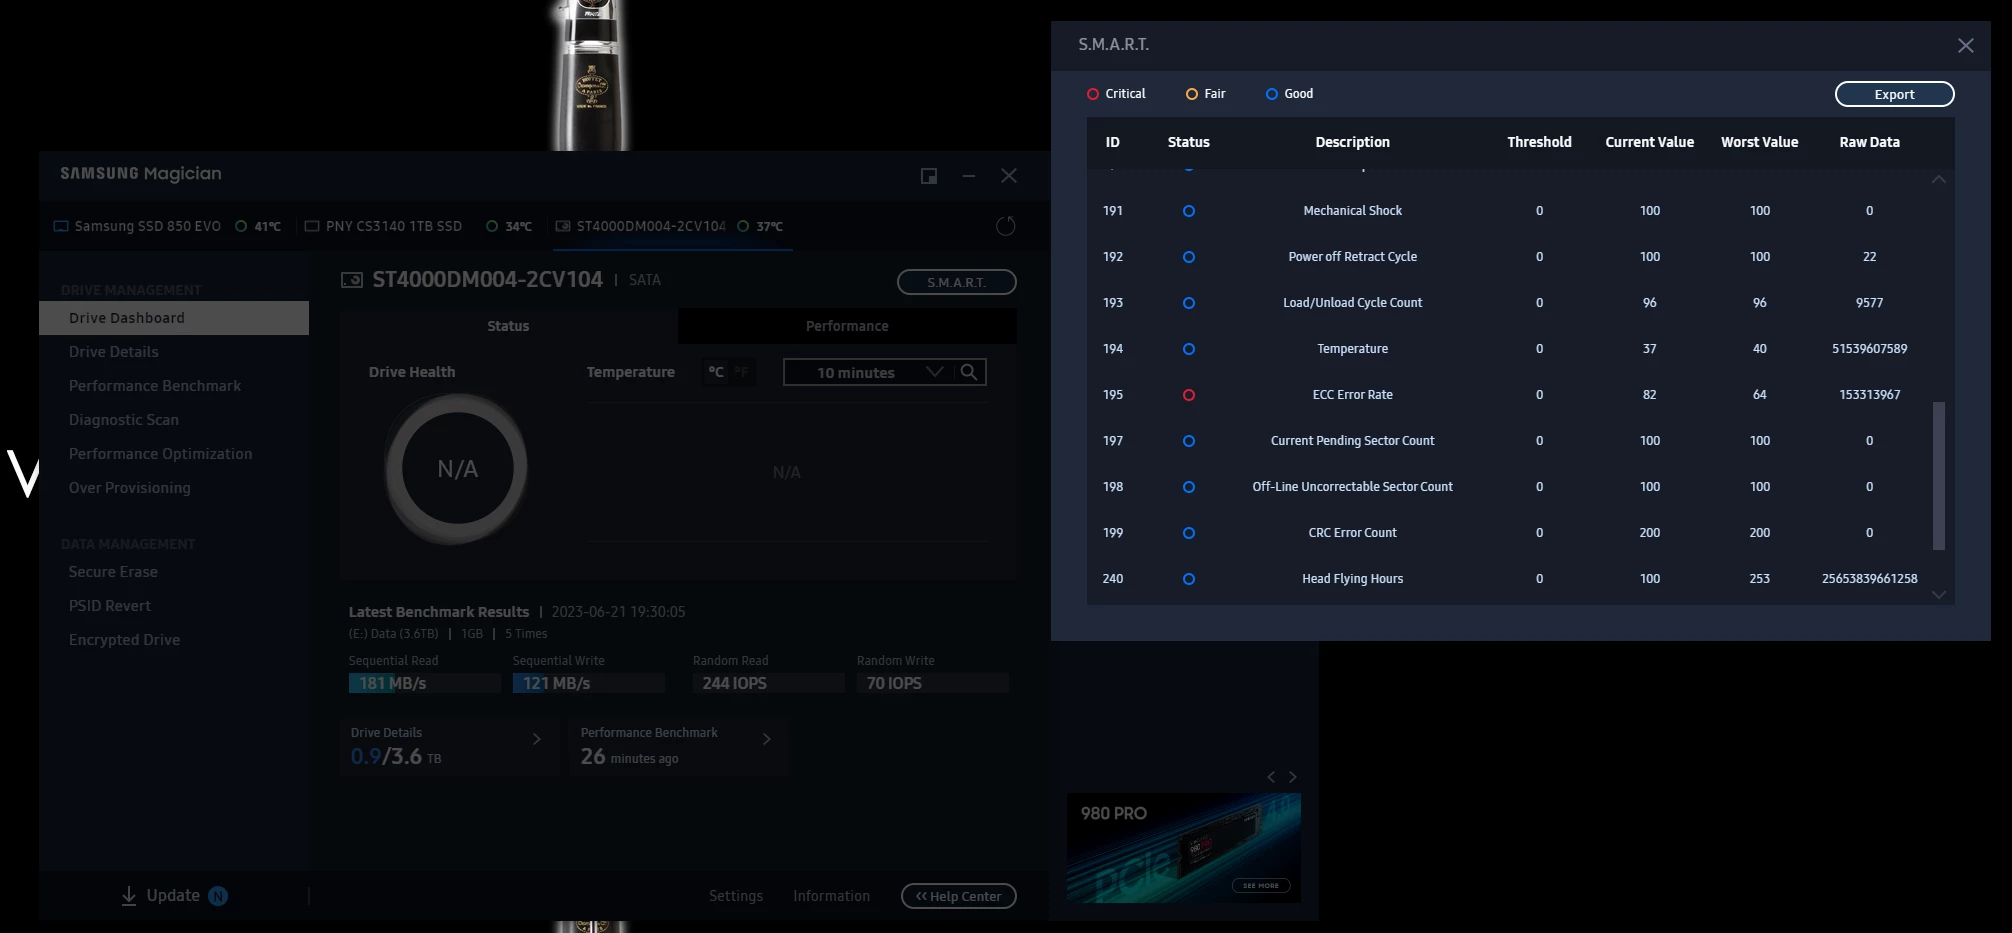
Task: Open Performance Benchmark in sidebar
Action: click(x=155, y=386)
